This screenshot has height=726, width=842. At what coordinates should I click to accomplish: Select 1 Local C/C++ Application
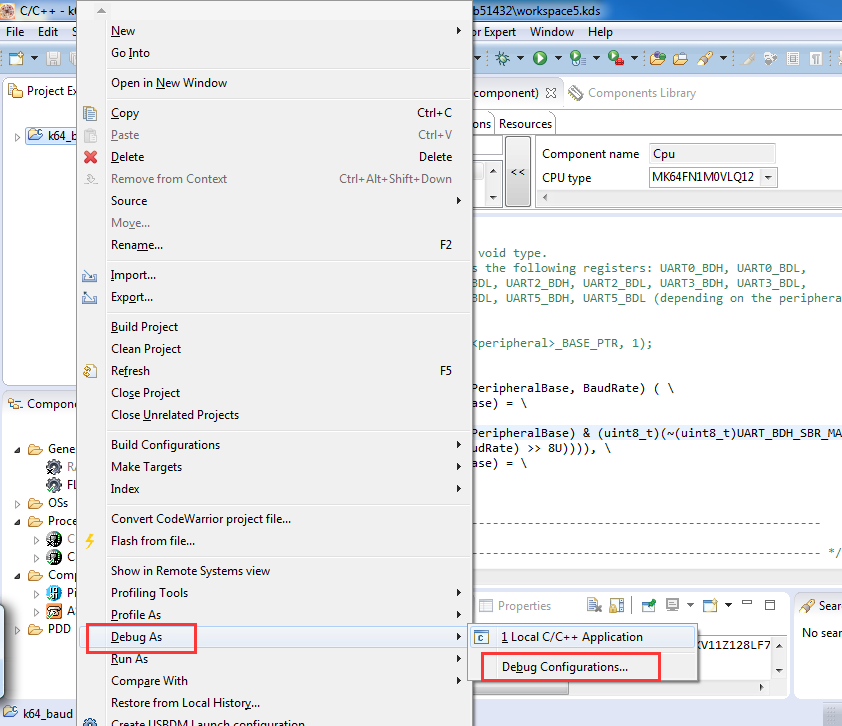pyautogui.click(x=583, y=637)
